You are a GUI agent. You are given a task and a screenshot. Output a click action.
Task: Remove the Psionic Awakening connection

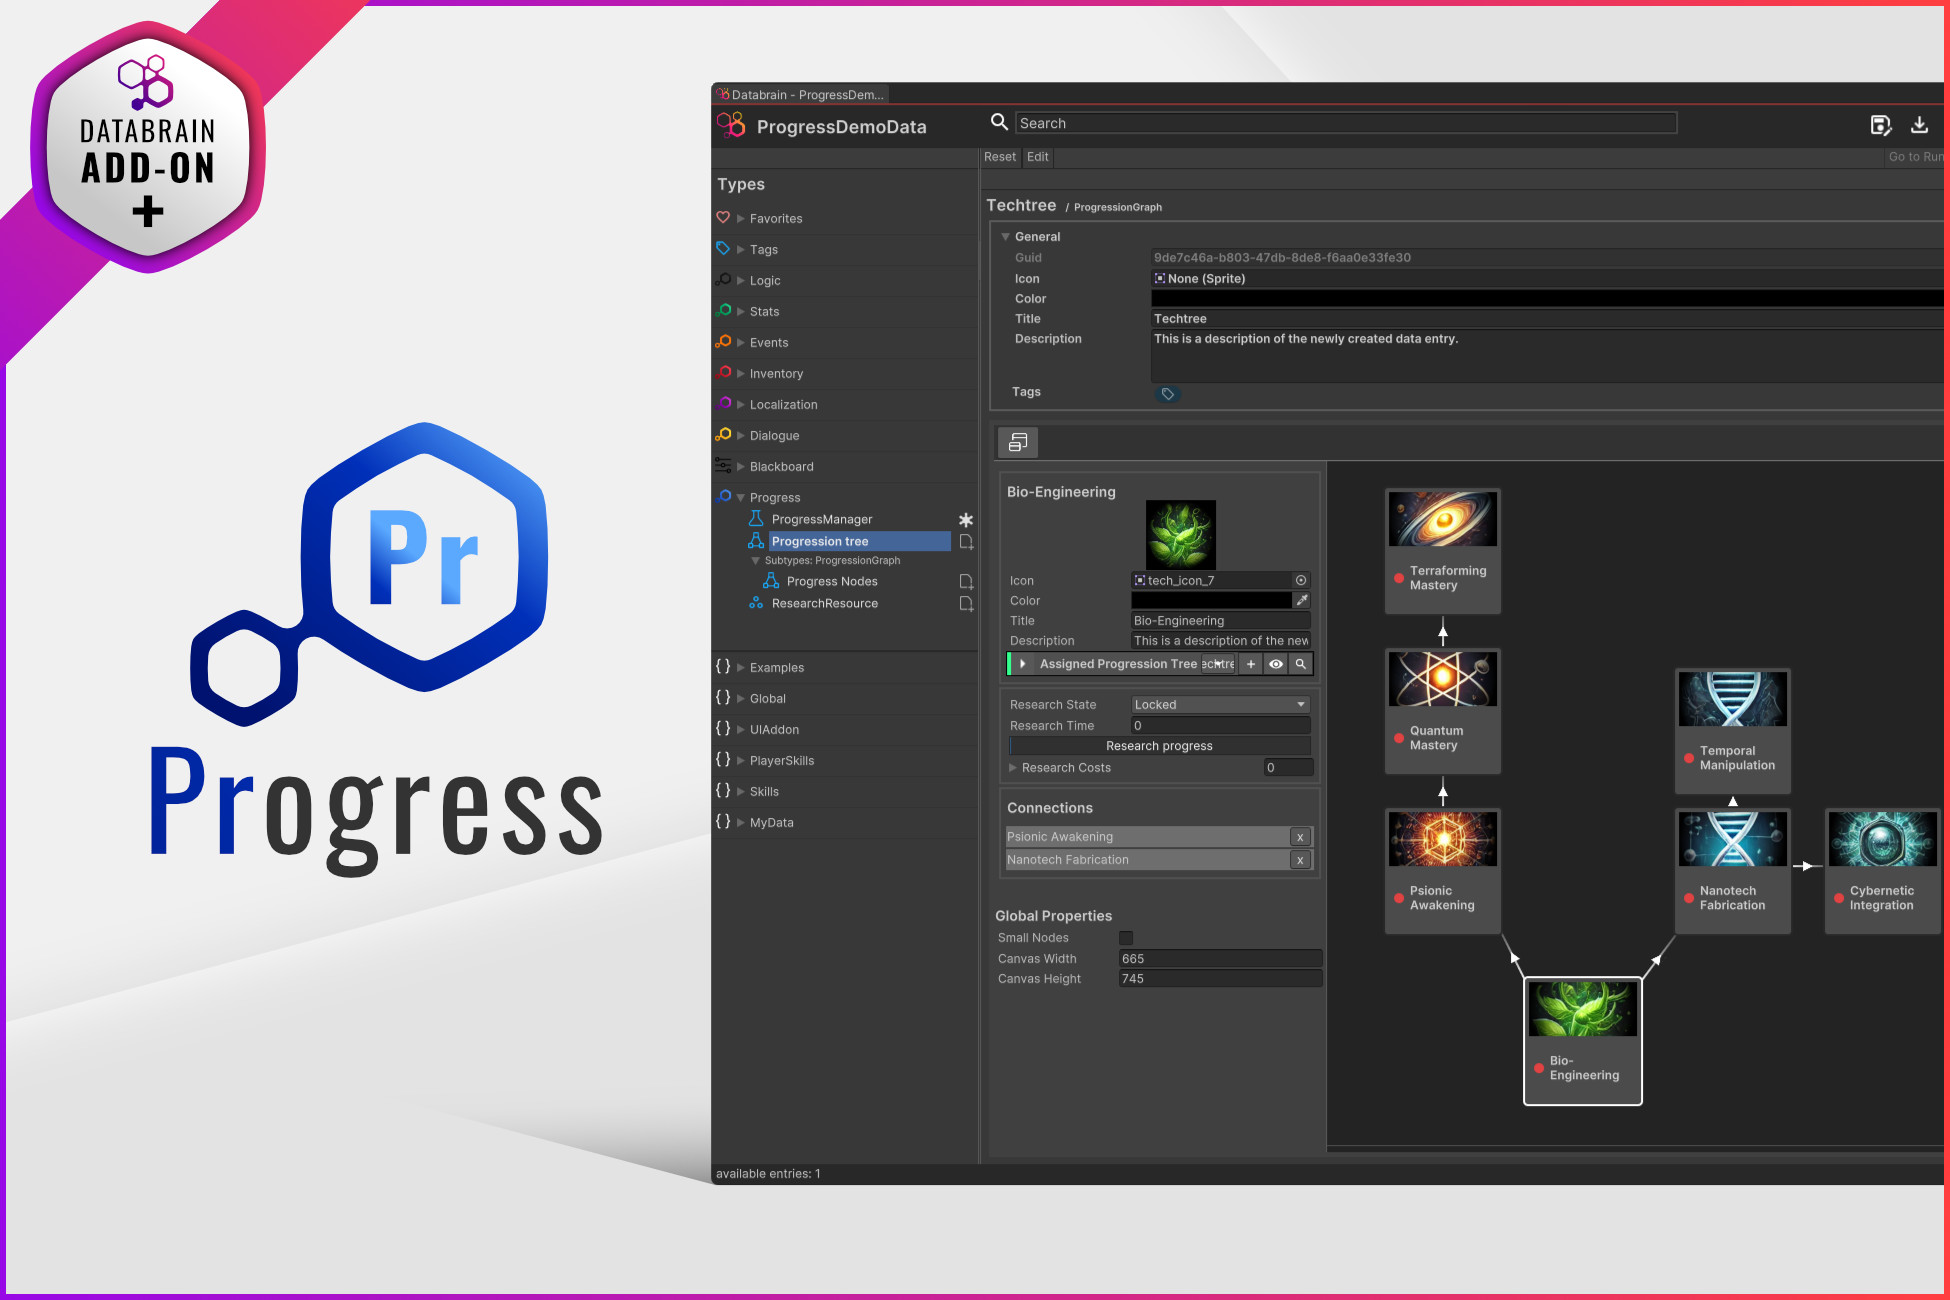tap(1300, 838)
